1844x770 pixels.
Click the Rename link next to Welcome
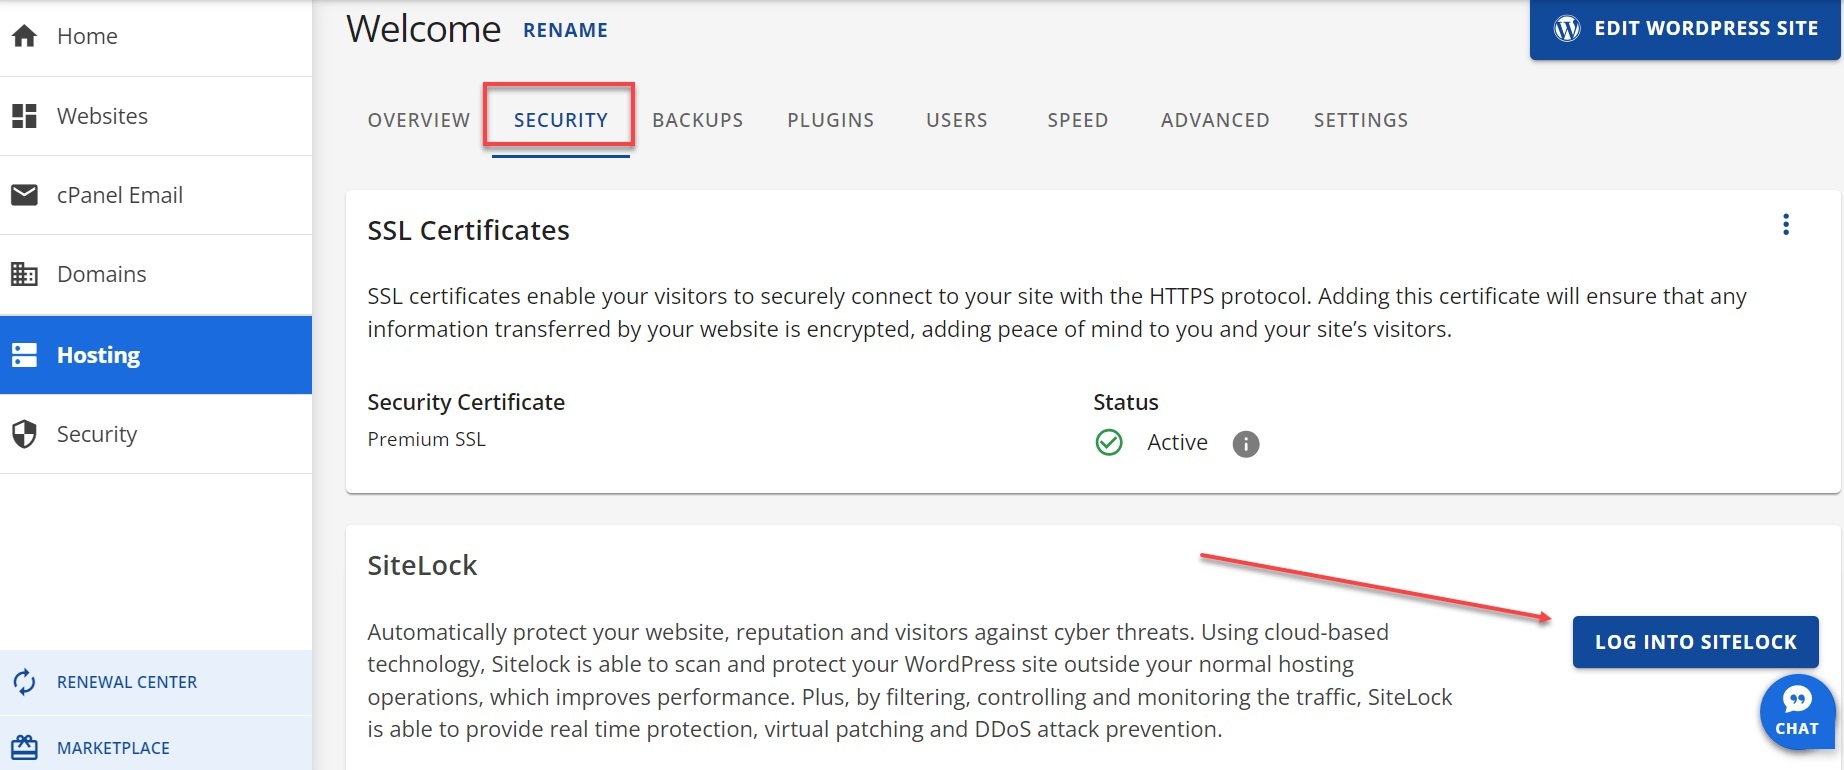click(565, 30)
